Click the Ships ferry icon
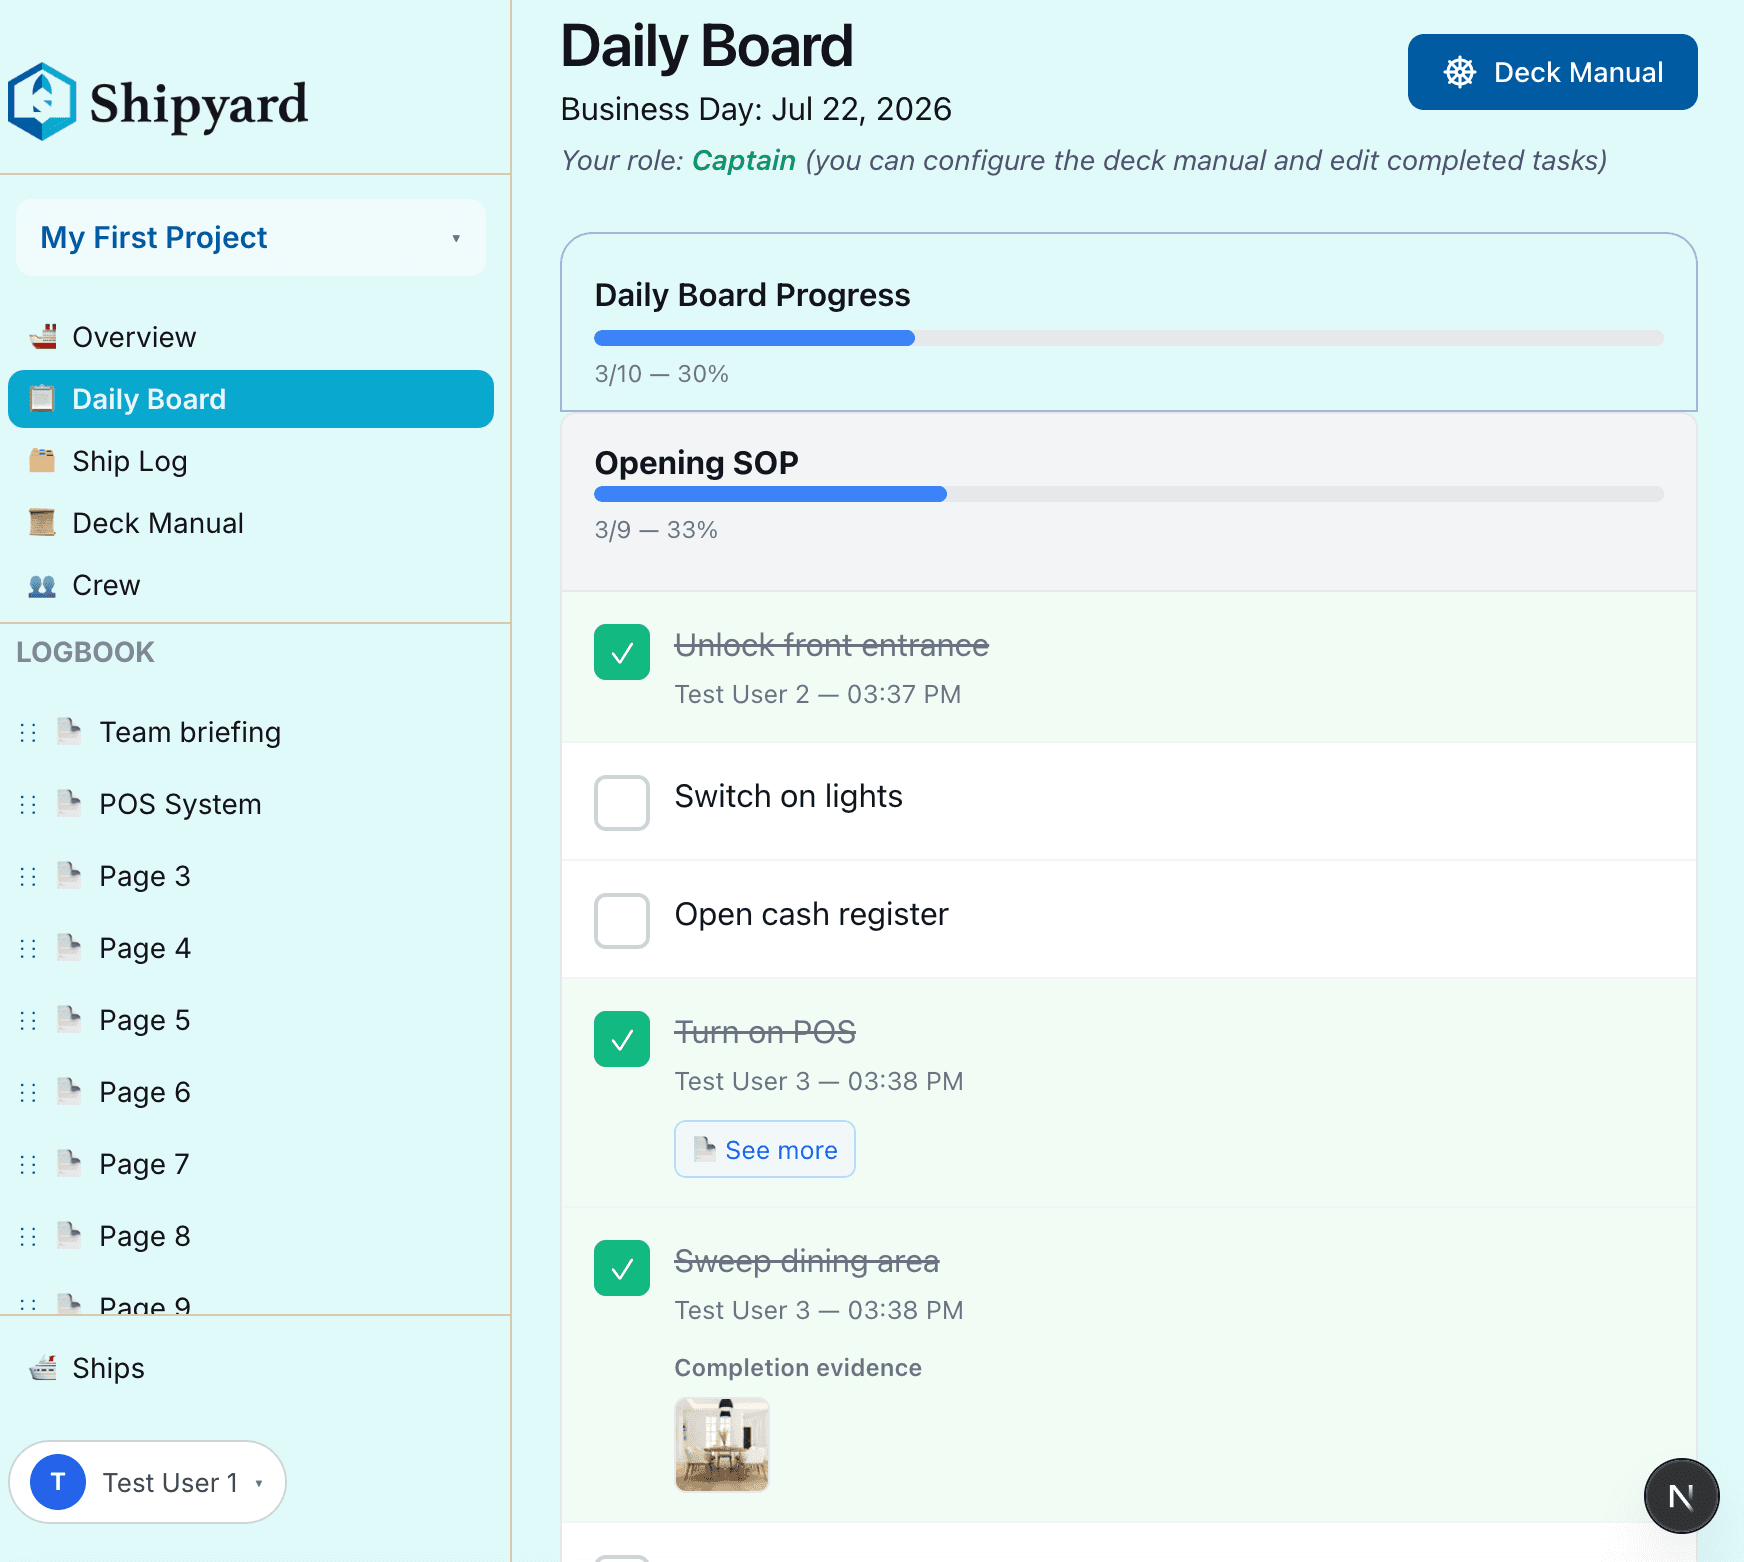Viewport: 1744px width, 1562px height. 43,1367
